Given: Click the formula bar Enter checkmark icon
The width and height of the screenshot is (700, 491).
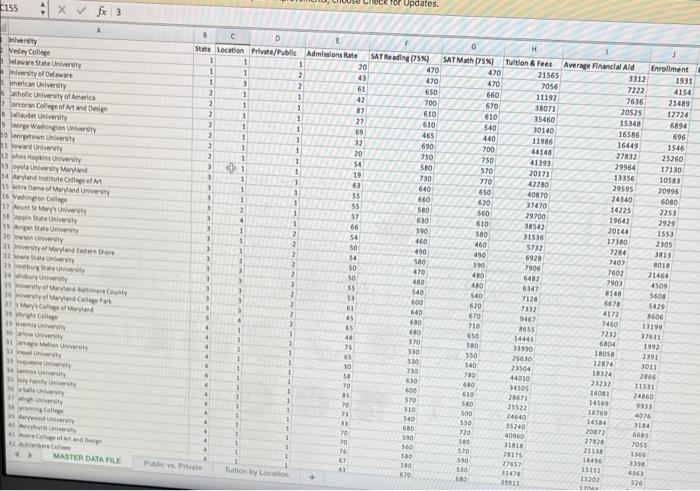Looking at the screenshot, I should 81,10.
